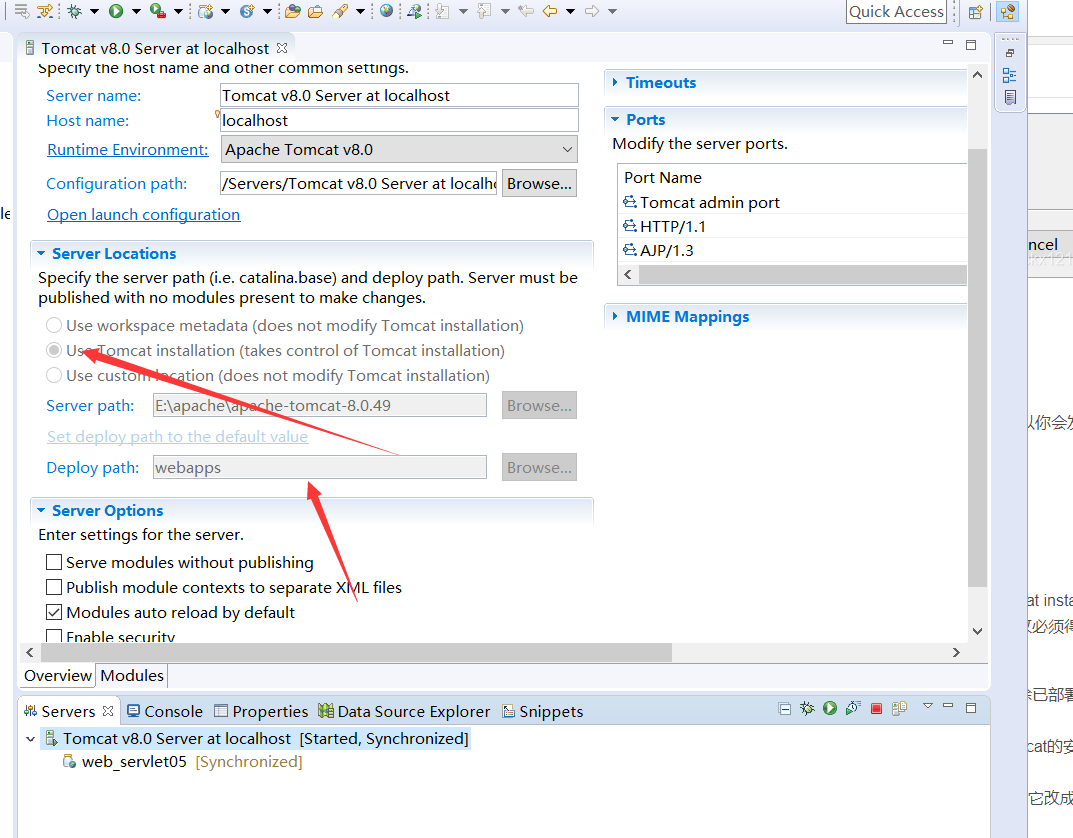Select the HTTP/1.1 port row
The image size is (1073, 838).
tap(792, 226)
